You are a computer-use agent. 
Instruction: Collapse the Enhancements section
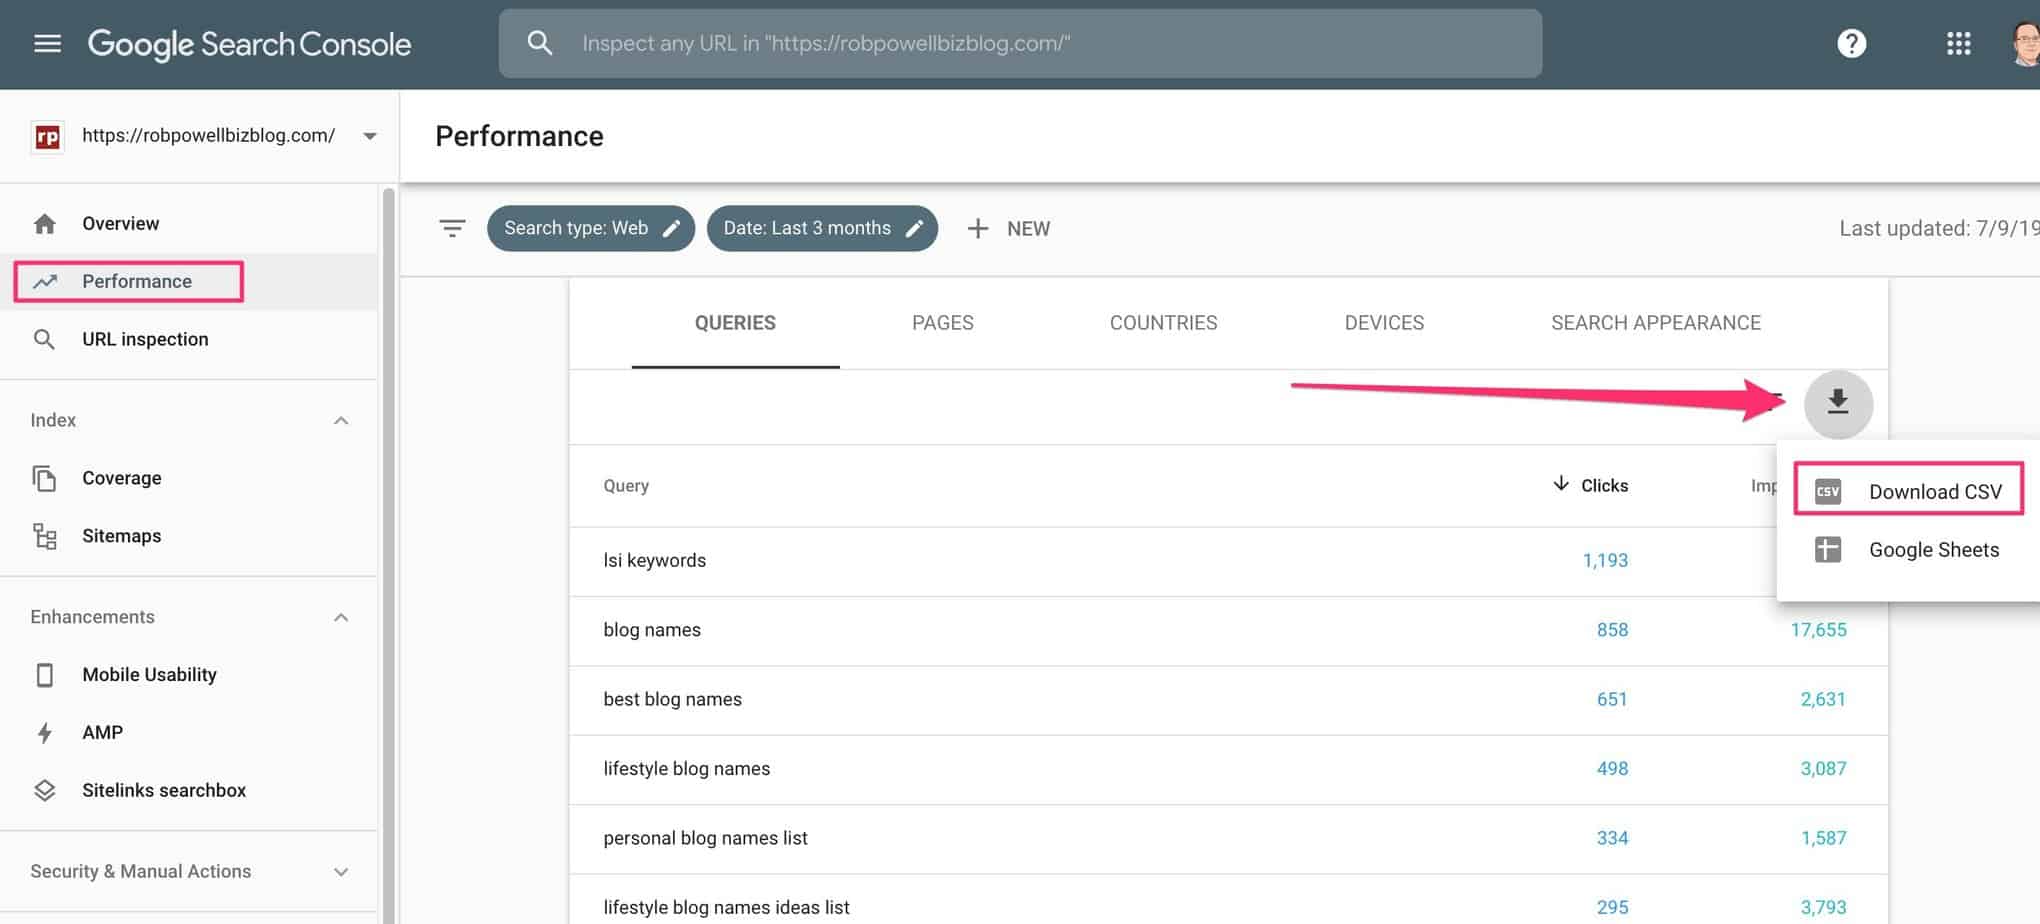click(342, 617)
